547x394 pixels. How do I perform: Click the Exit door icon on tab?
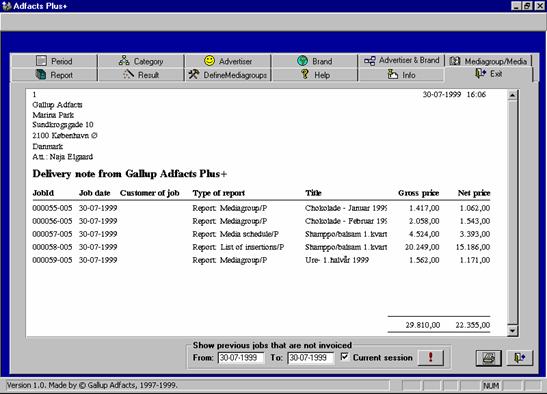click(480, 73)
